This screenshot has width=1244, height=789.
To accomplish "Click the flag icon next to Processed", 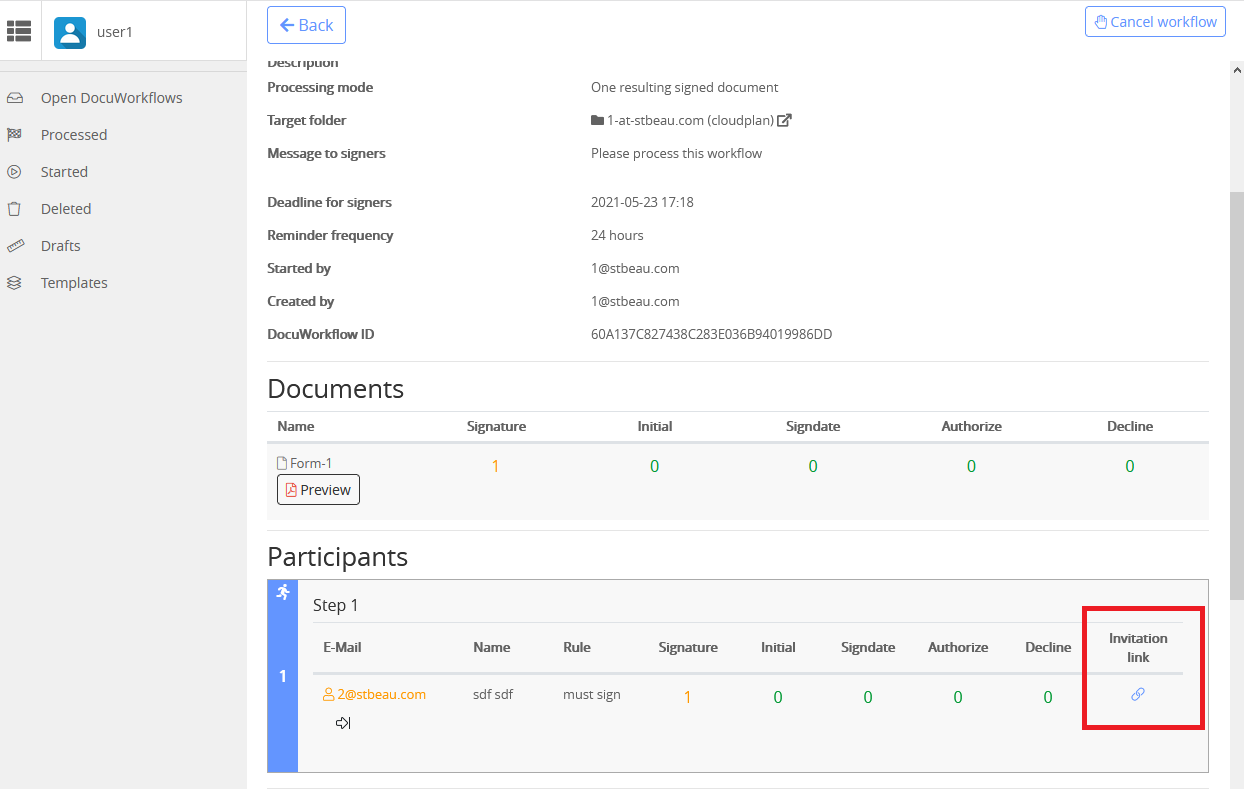I will coord(15,134).
